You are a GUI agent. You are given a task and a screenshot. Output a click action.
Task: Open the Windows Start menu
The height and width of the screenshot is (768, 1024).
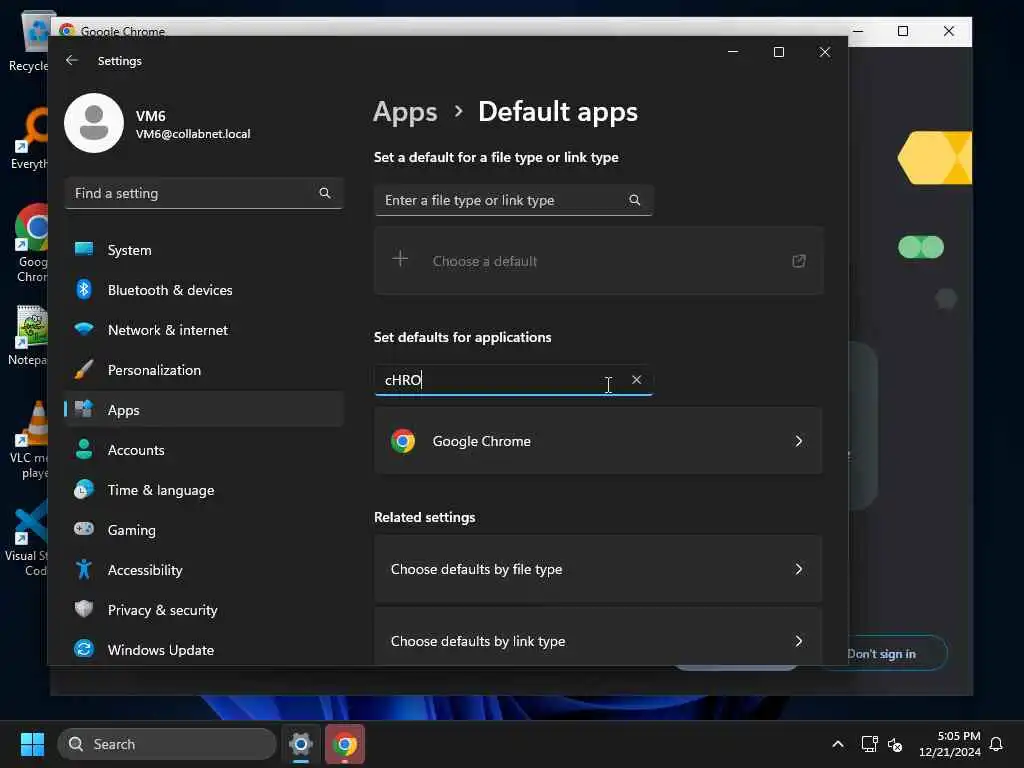pyautogui.click(x=32, y=744)
